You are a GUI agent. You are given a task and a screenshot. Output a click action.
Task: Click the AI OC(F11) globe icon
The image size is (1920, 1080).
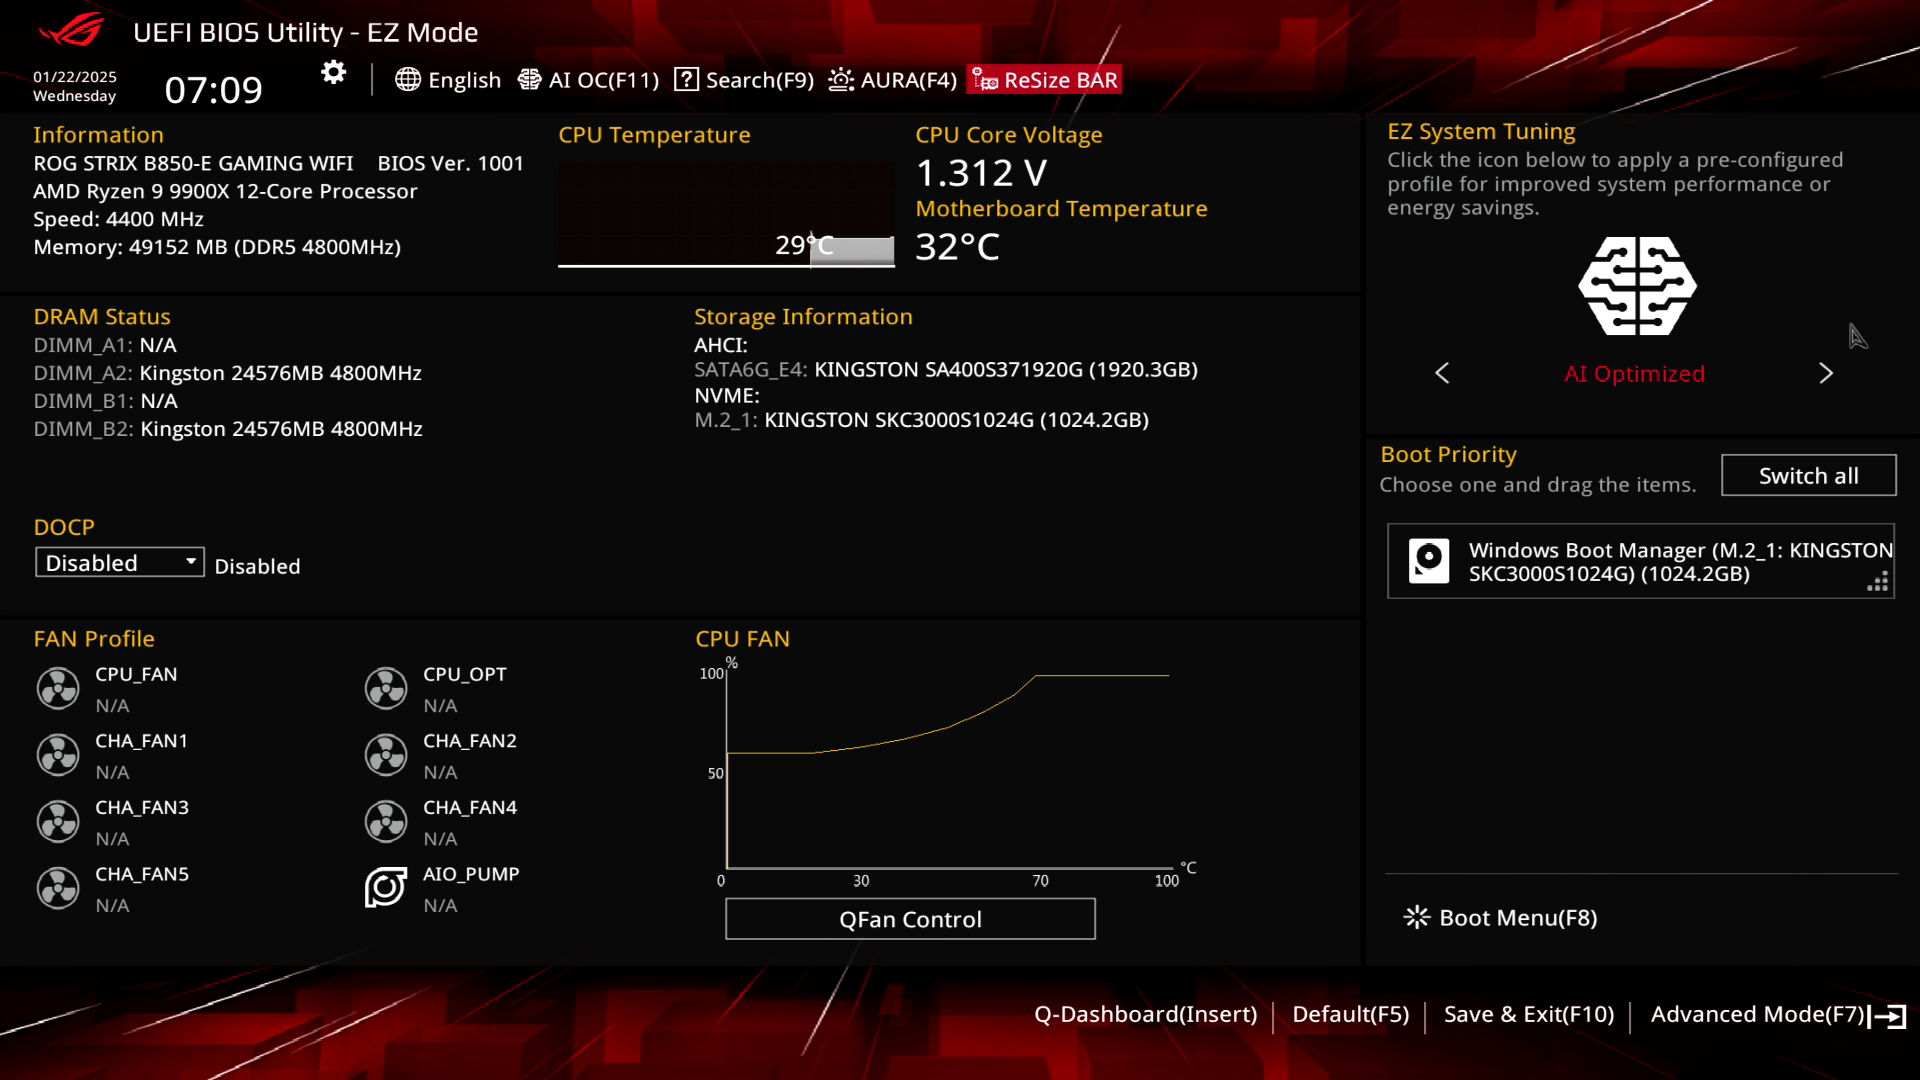click(x=529, y=80)
